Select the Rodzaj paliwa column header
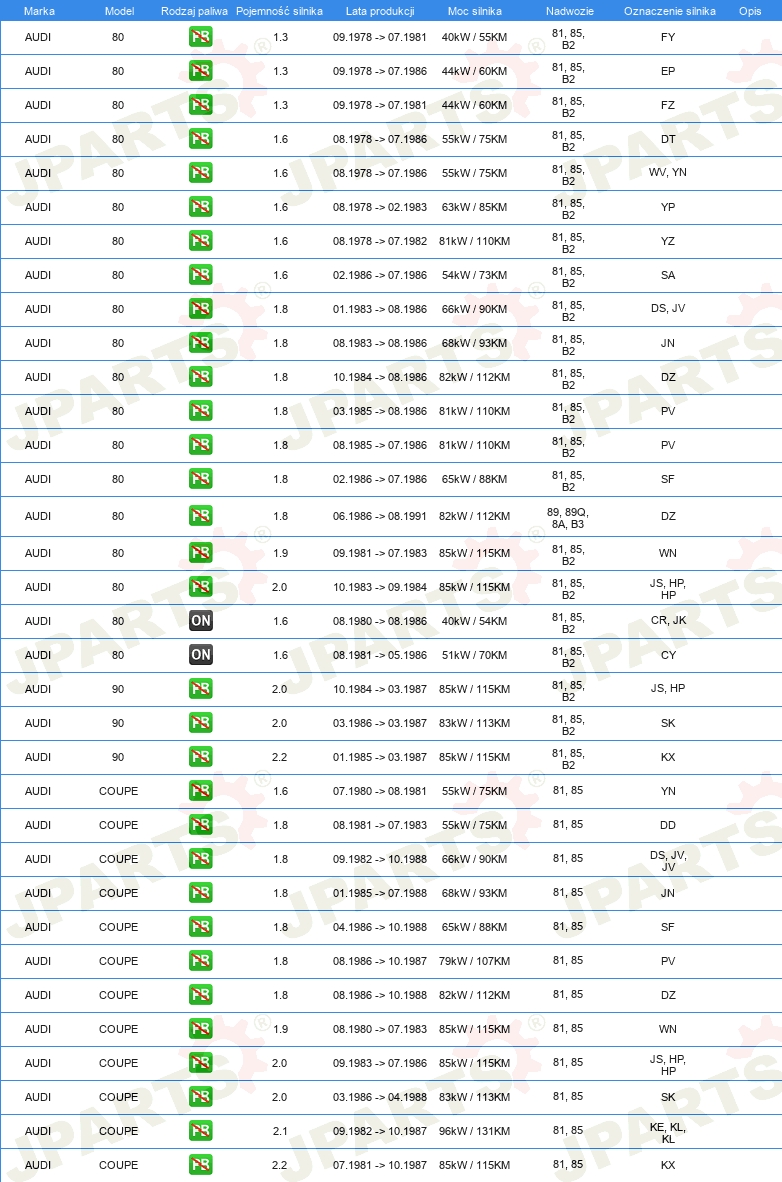This screenshot has width=782, height=1182. coord(195,11)
